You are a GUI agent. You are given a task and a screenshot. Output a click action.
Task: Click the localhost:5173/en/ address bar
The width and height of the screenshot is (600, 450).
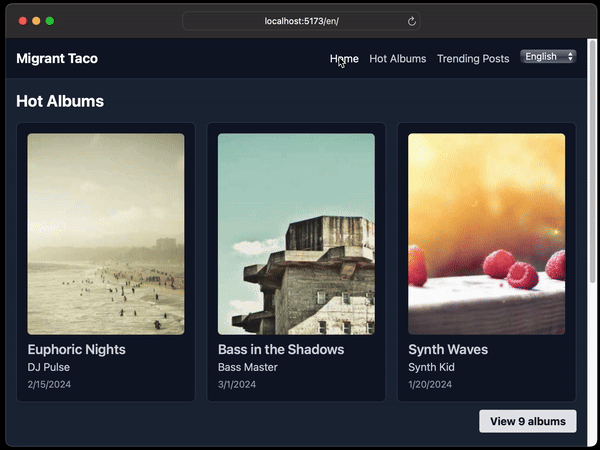pyautogui.click(x=301, y=21)
